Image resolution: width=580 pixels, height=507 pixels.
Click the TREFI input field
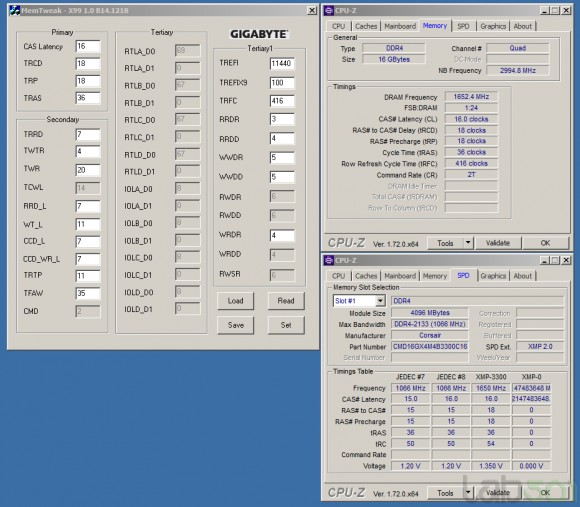[282, 64]
